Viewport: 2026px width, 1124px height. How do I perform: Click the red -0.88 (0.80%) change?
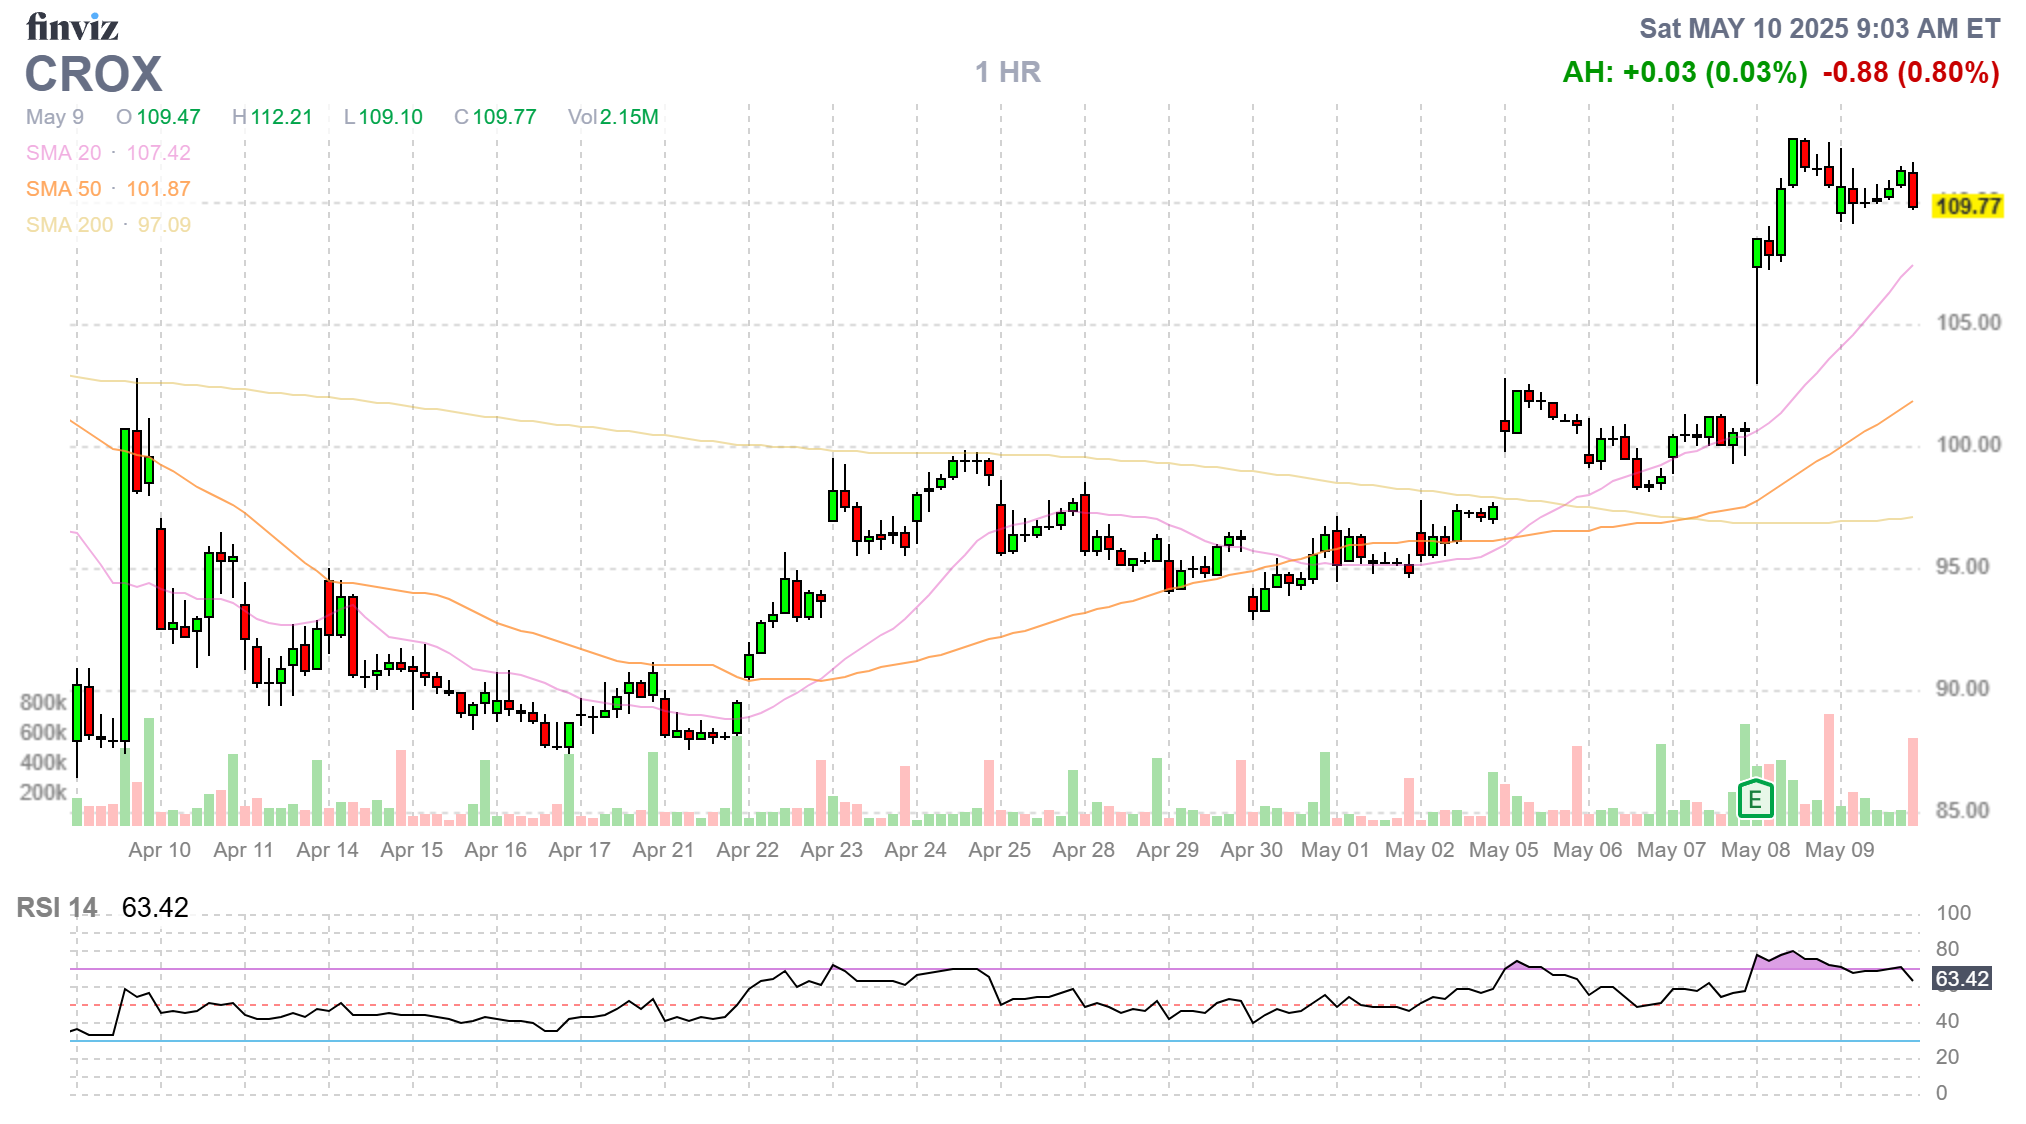pyautogui.click(x=1910, y=72)
